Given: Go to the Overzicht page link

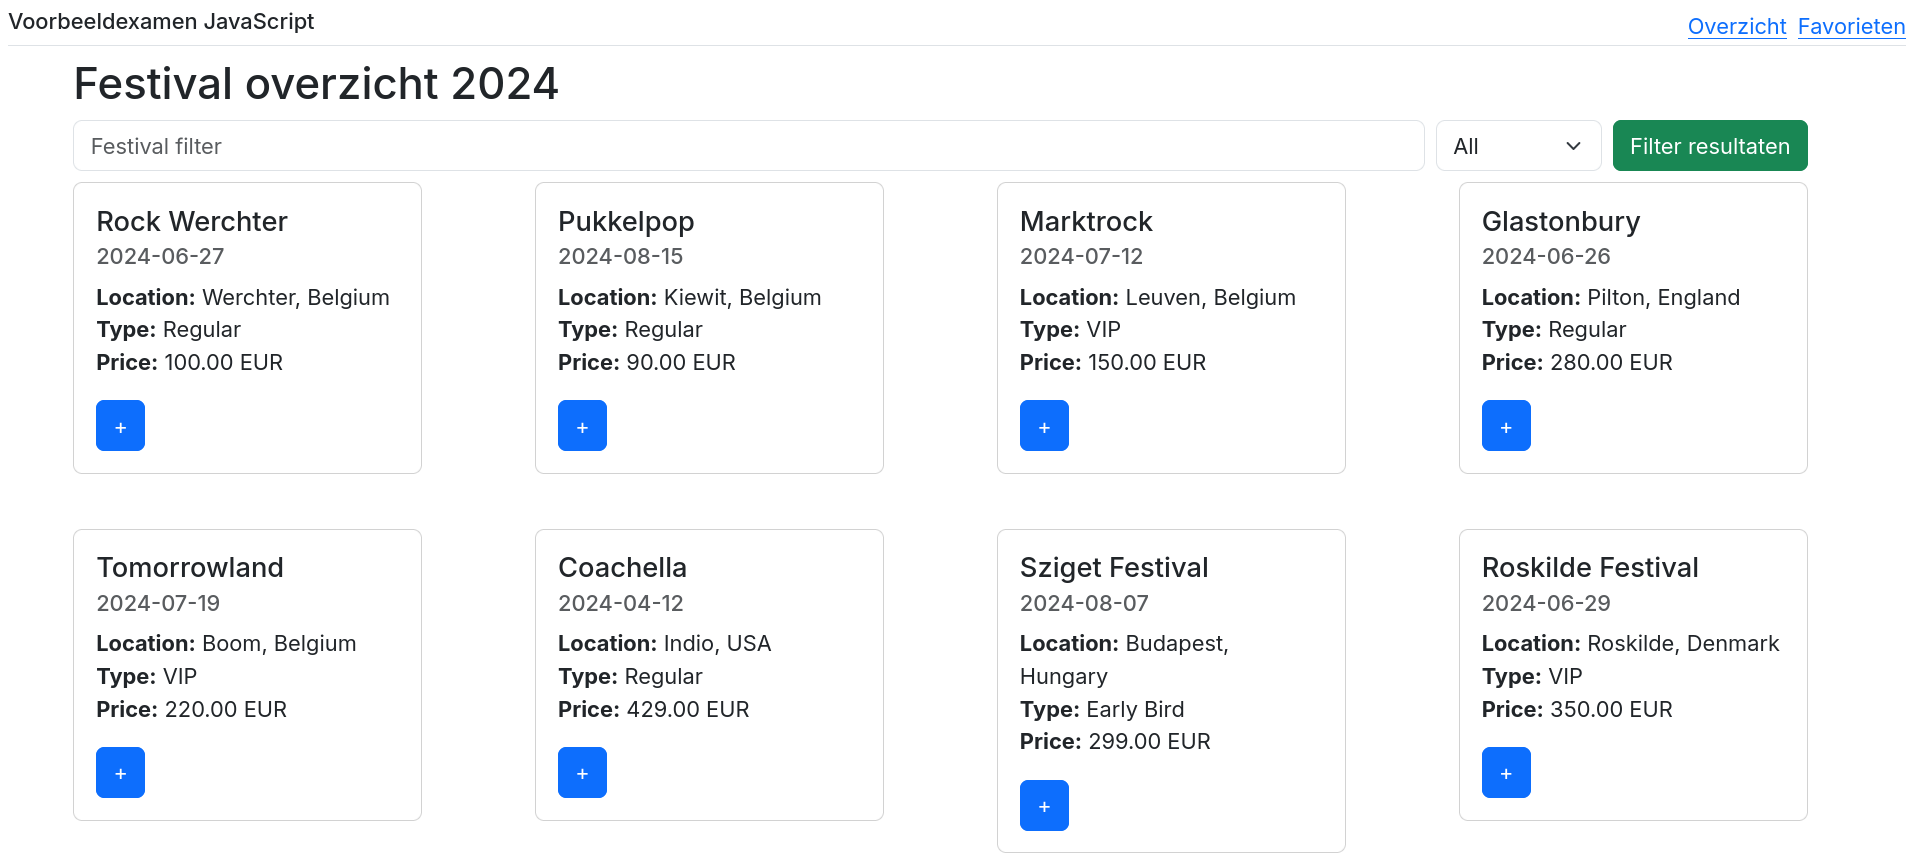Looking at the screenshot, I should (x=1736, y=27).
